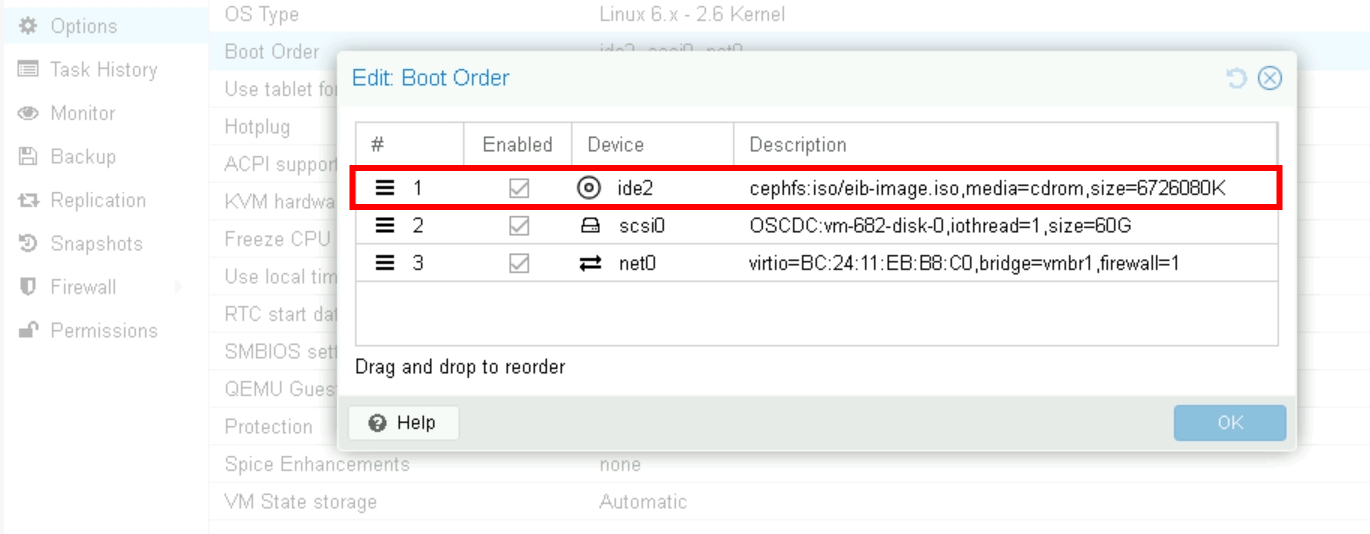Viewport: 1370px width, 534px height.
Task: Click the reset icon in dialog header
Action: click(1237, 78)
